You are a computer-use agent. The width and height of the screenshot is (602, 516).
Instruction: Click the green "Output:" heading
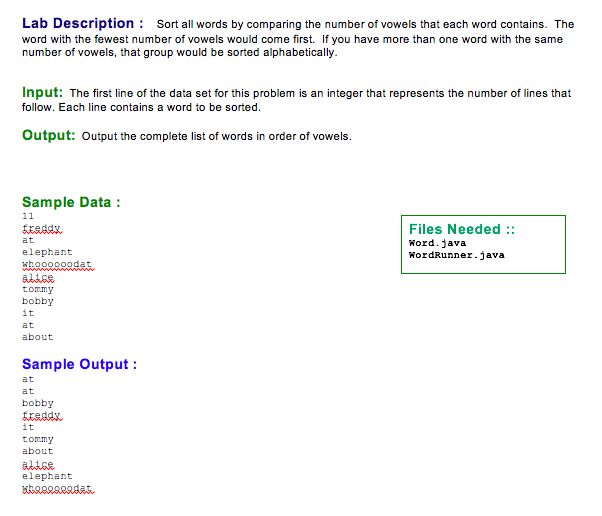(x=49, y=136)
